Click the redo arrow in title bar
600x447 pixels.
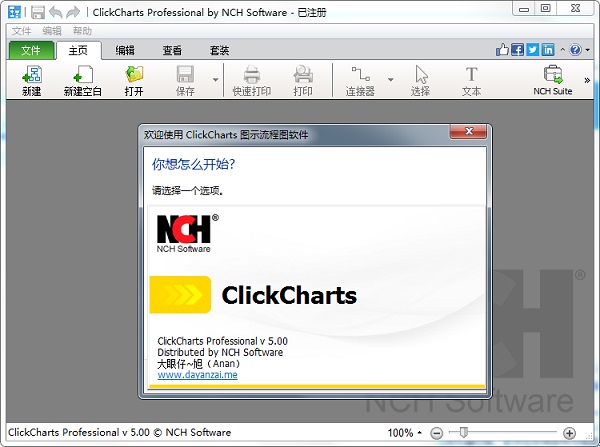pos(73,12)
